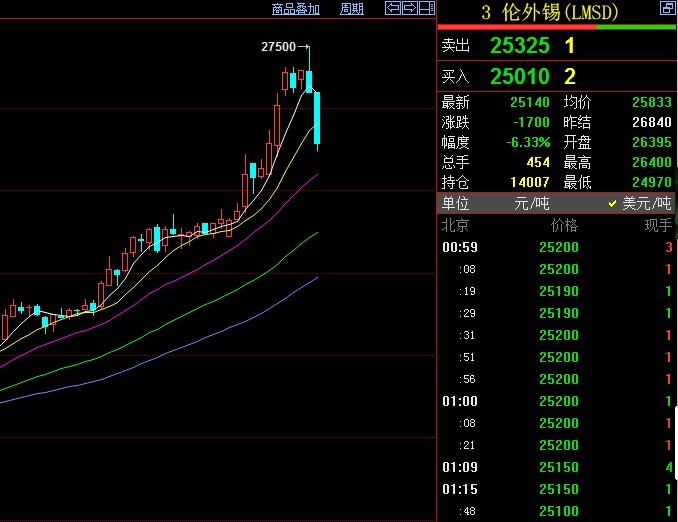The height and width of the screenshot is (522, 678).
Task: Click the 持仓 label
Action: pos(455,183)
